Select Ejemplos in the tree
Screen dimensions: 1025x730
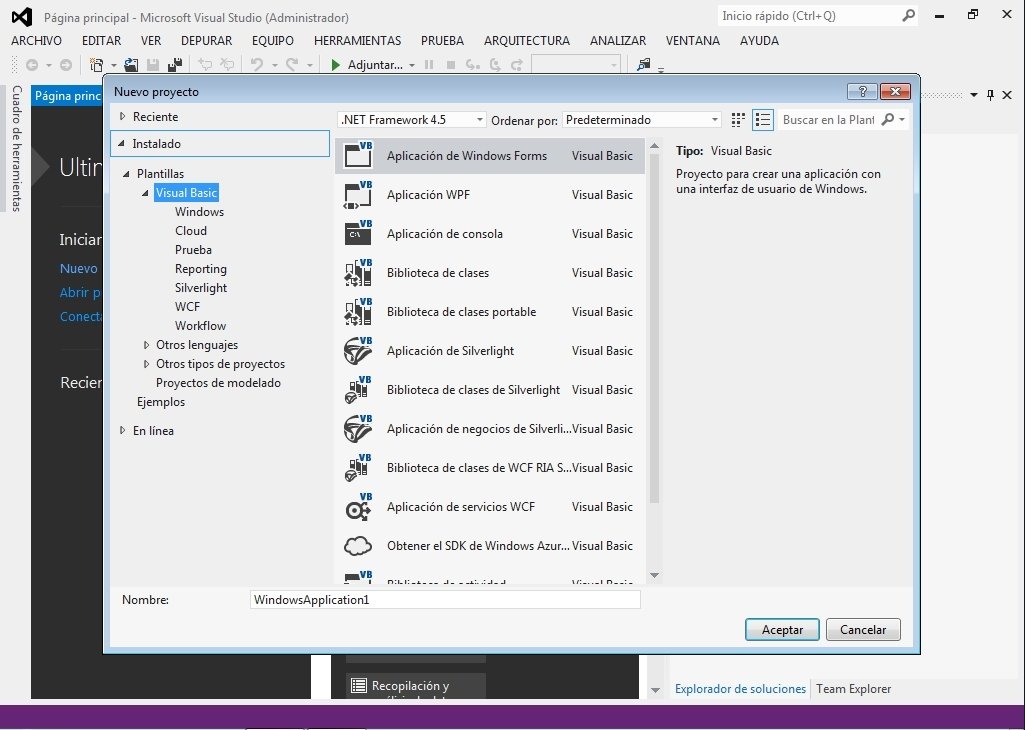[161, 402]
